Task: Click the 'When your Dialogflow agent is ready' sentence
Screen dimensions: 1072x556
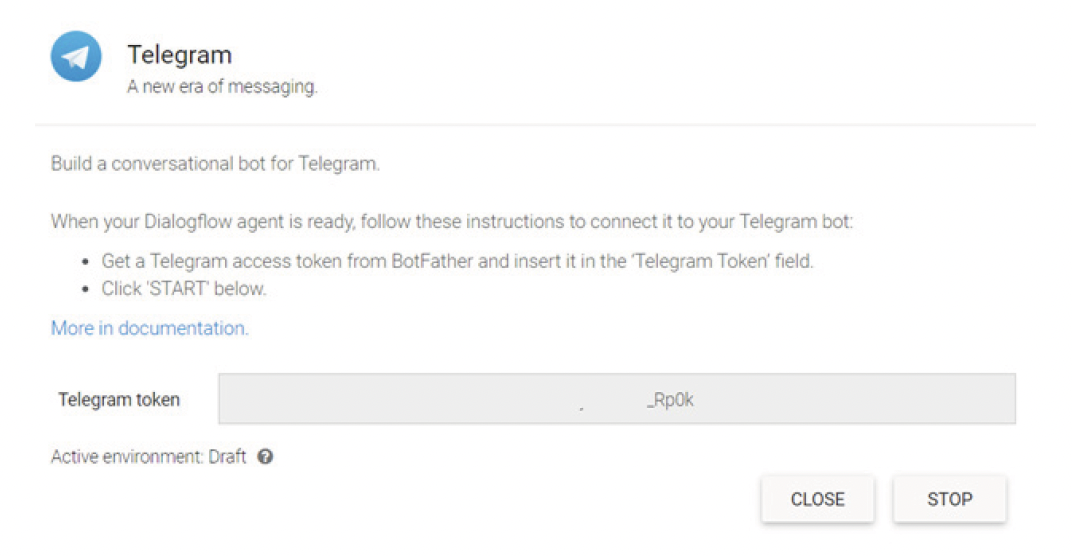Action: (x=451, y=221)
